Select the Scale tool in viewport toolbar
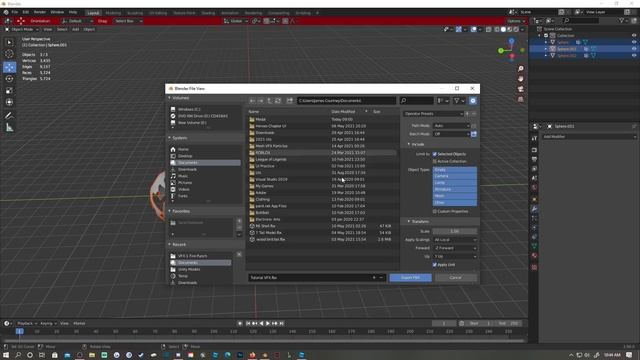Screen dimensions: 640x360 pyautogui.click(x=9, y=91)
